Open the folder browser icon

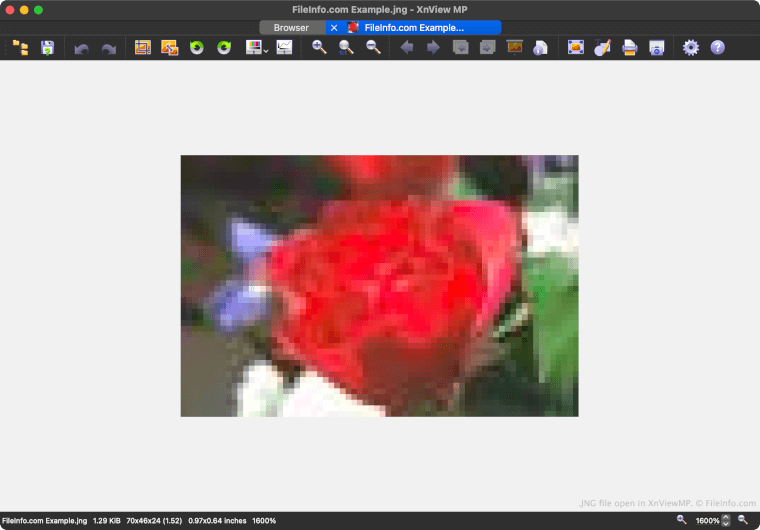(x=20, y=48)
